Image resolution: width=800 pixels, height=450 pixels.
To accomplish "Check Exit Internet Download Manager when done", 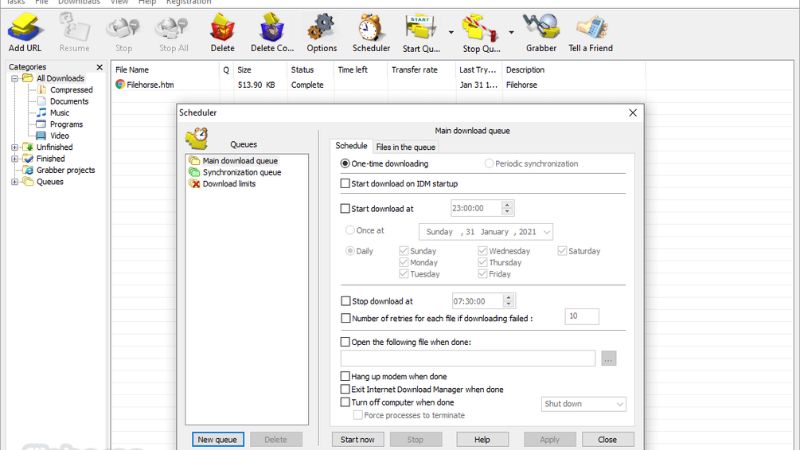I will click(345, 389).
